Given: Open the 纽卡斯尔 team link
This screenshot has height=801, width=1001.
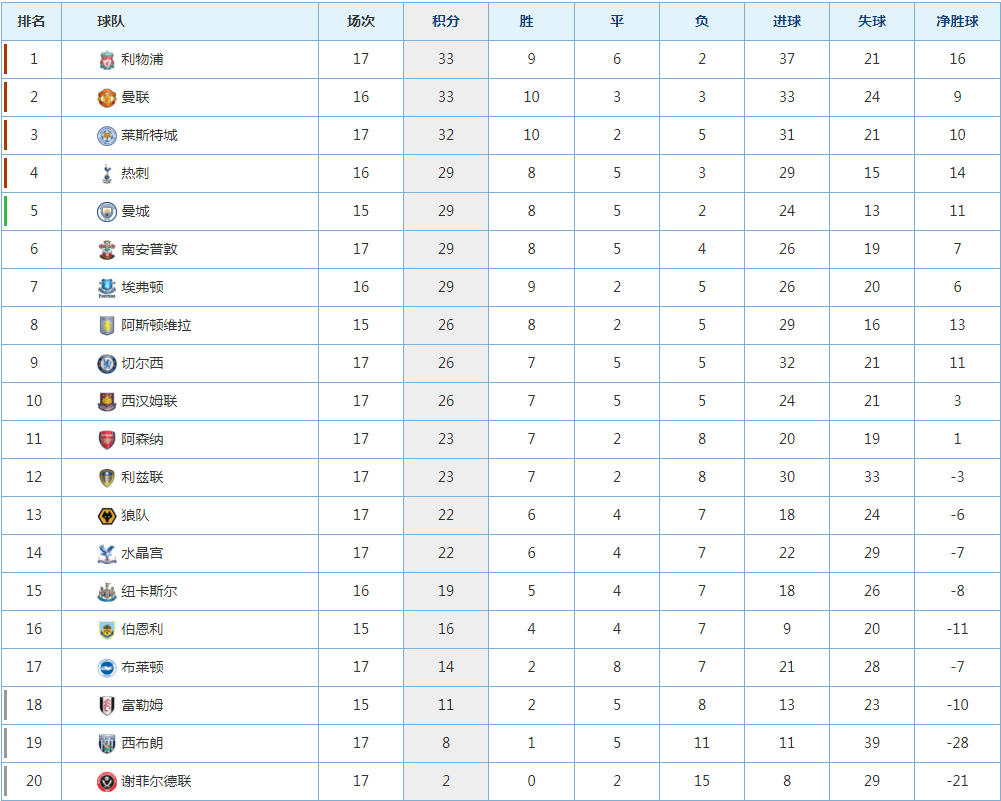Looking at the screenshot, I should pos(149,591).
